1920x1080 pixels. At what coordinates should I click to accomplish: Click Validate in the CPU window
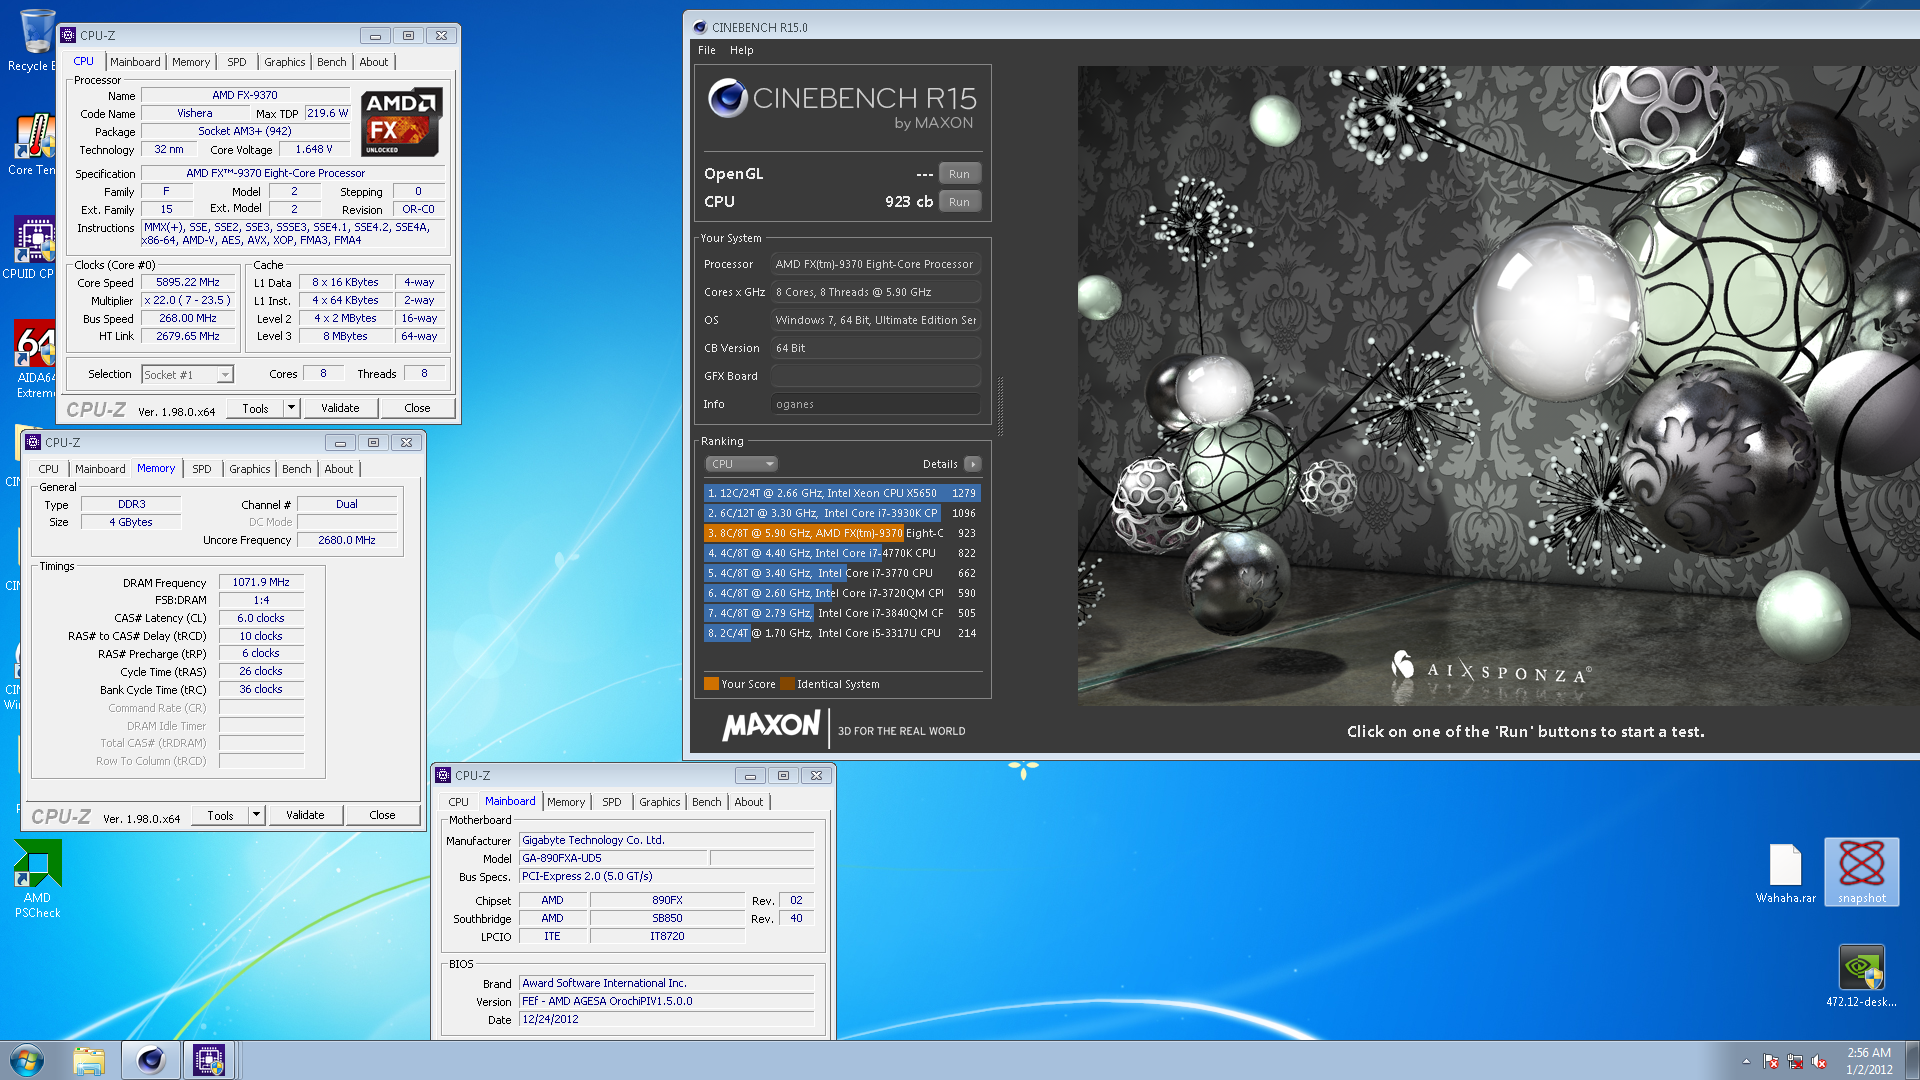tap(340, 408)
